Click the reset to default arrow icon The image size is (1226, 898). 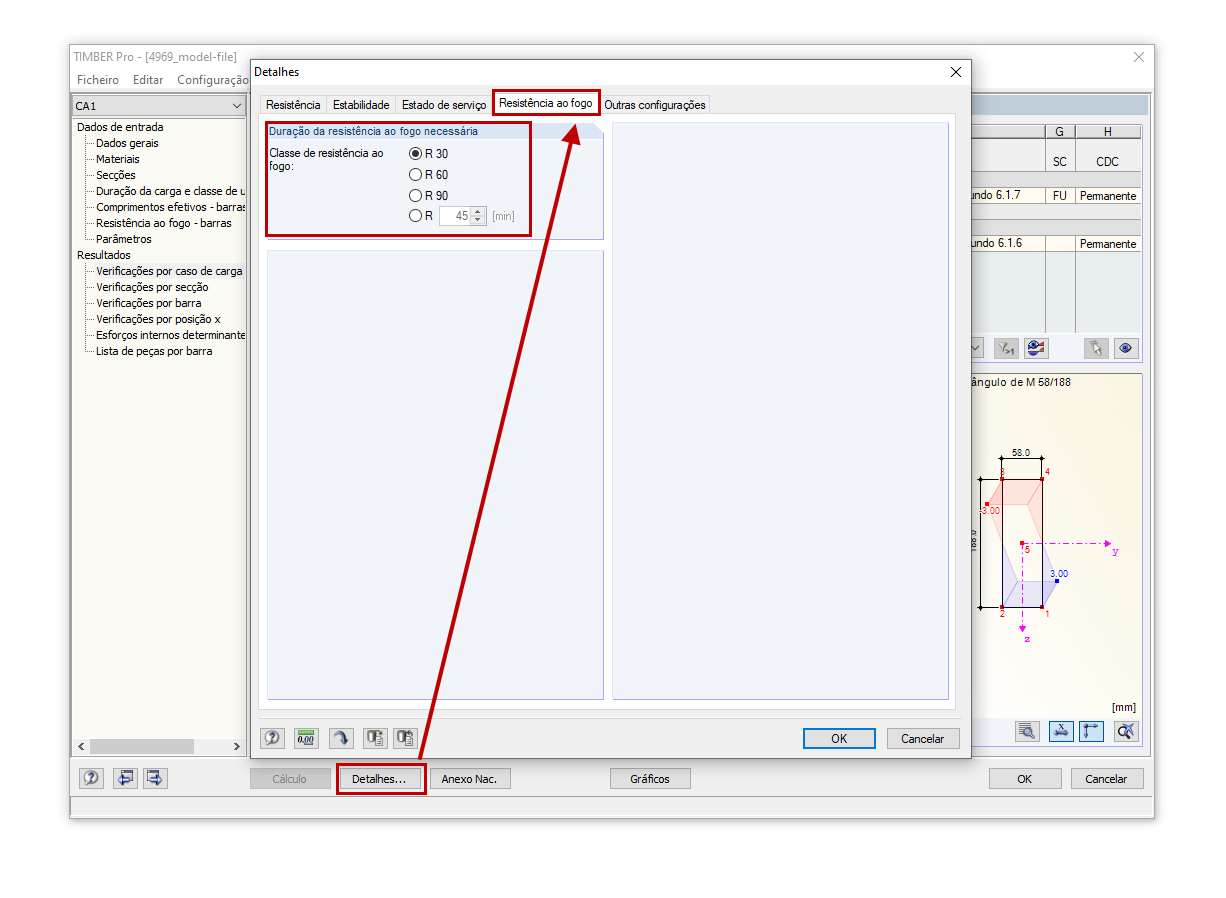point(341,738)
